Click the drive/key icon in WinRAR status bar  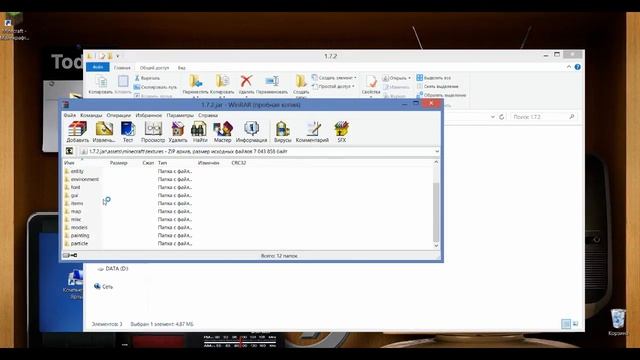pyautogui.click(x=70, y=256)
